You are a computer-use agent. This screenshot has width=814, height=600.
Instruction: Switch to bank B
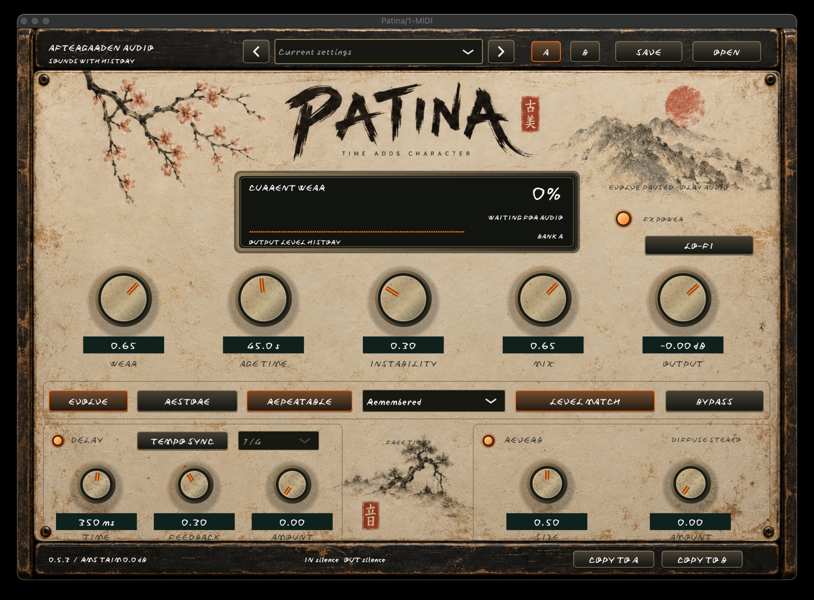(x=585, y=52)
